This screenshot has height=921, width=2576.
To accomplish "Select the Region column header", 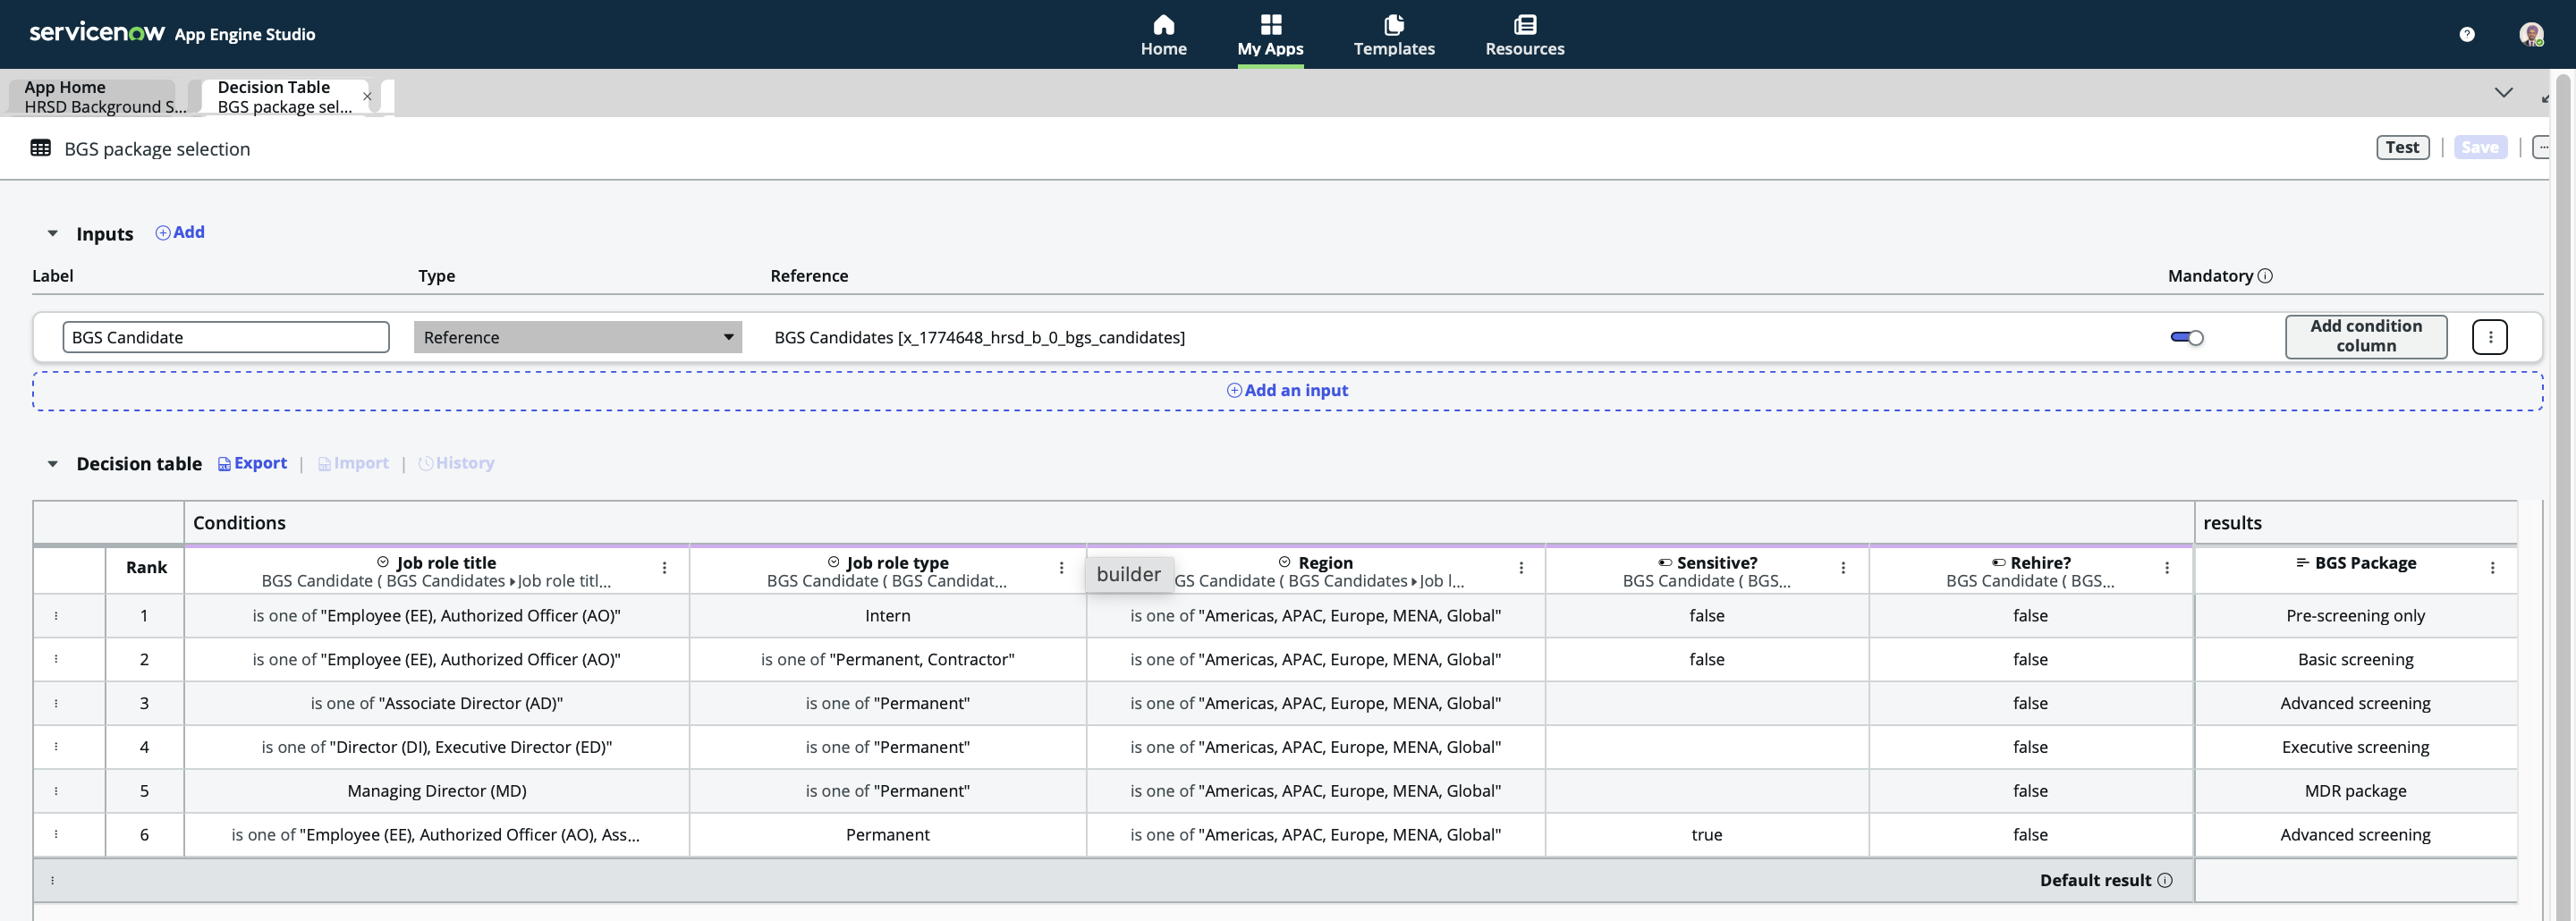I will (x=1316, y=571).
